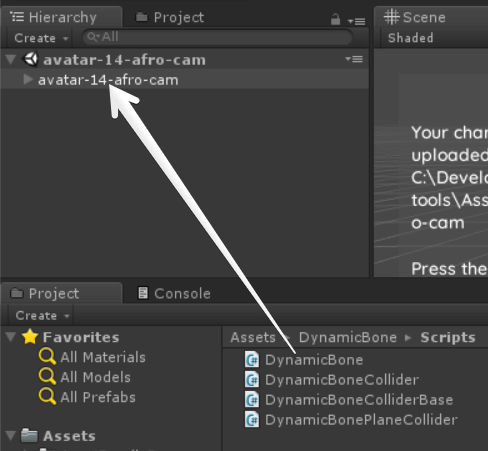Collapse the avatar-14-afro-cam scene root
The width and height of the screenshot is (488, 451).
point(11,59)
